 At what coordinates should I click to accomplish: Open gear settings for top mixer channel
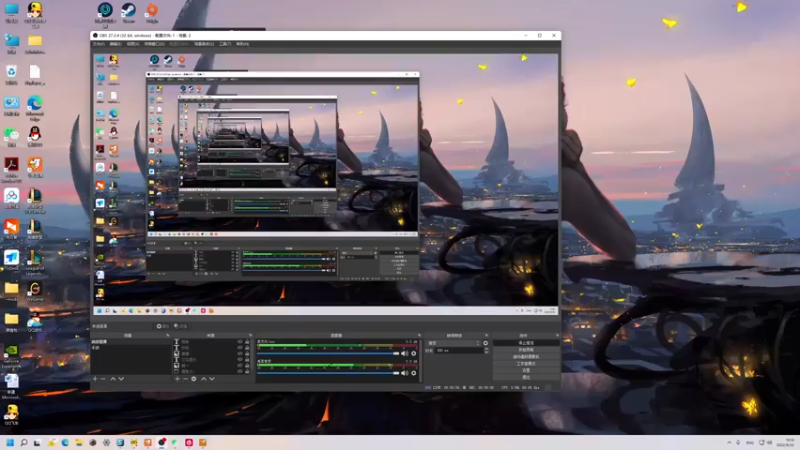(x=414, y=354)
